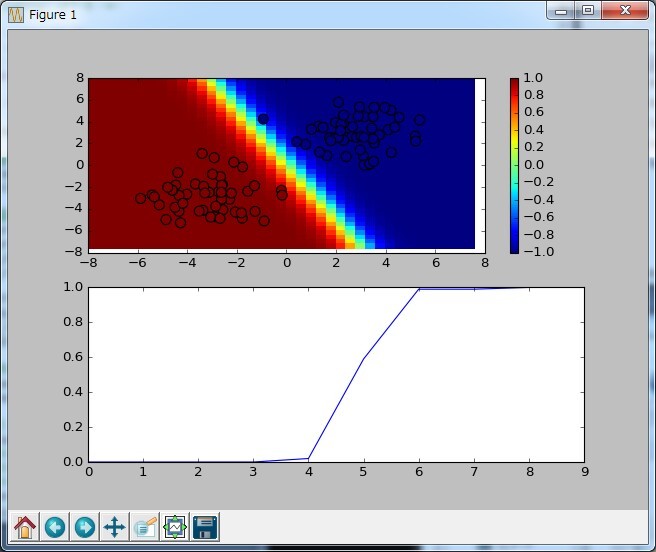Go back to previous view arrow
Screen dimensions: 656x552
pyautogui.click(x=55, y=526)
